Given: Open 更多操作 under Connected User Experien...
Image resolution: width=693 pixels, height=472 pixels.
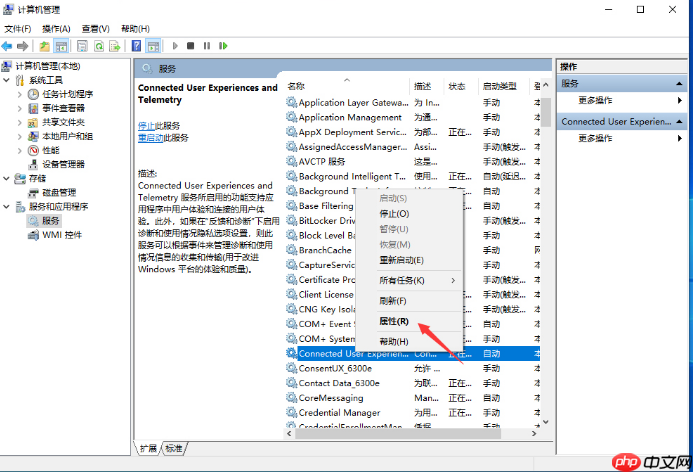Looking at the screenshot, I should pos(595,138).
